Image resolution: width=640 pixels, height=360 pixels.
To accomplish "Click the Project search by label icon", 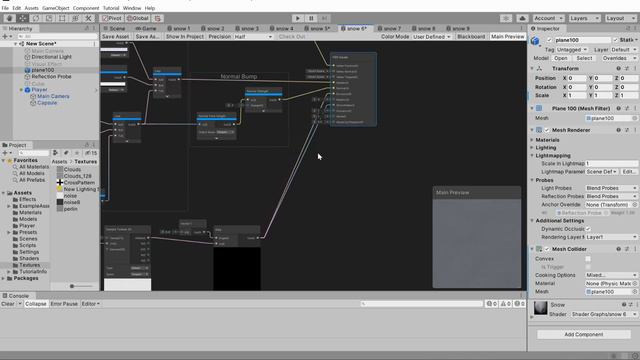I will click(x=66, y=153).
